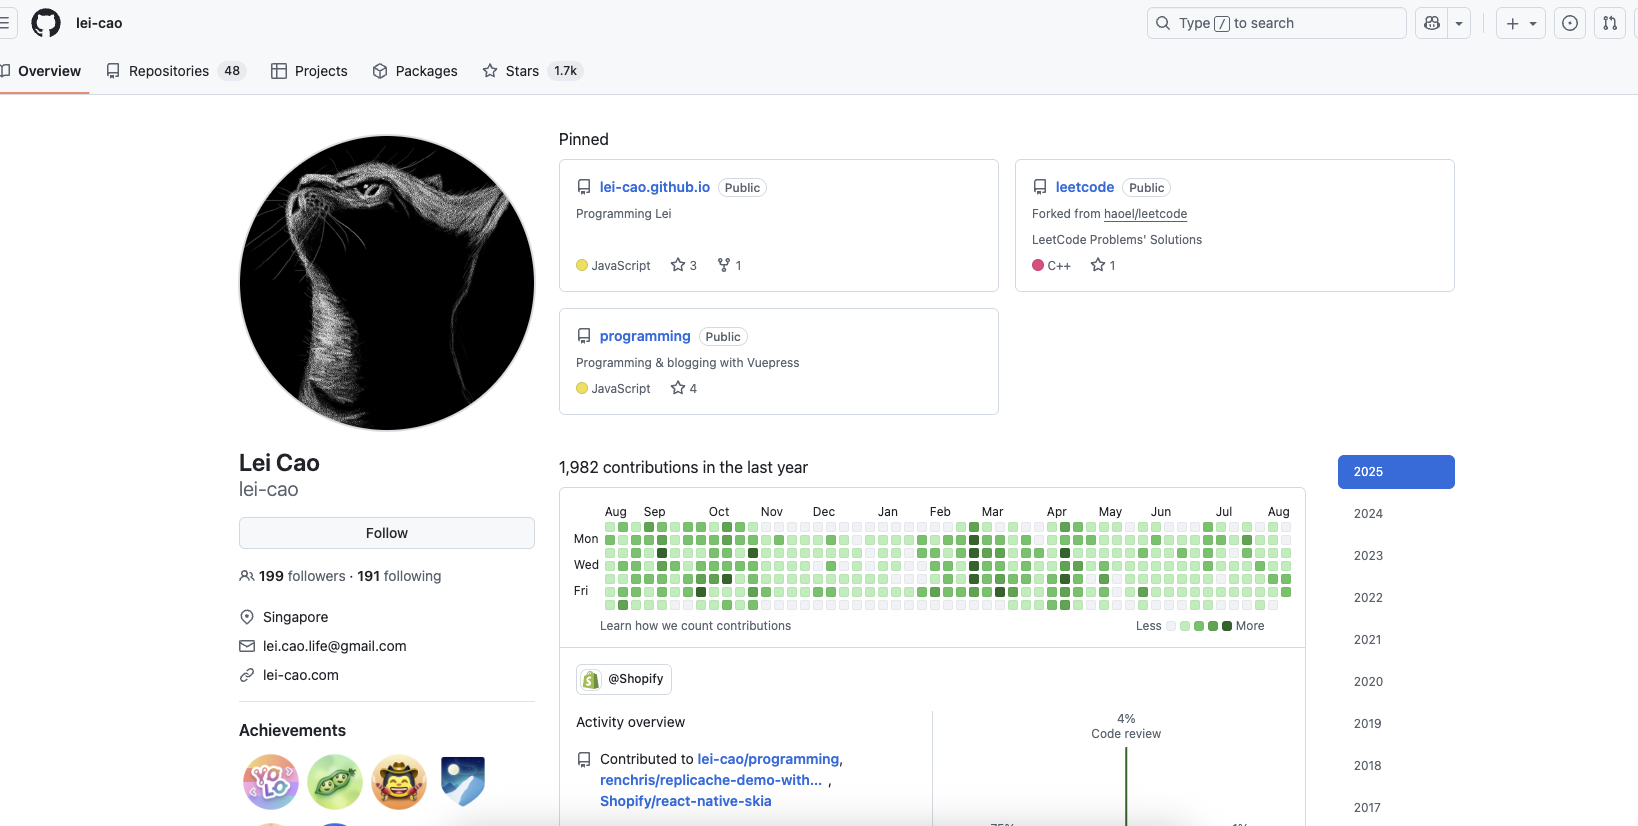Open the hamburger navigation menu

[4, 23]
